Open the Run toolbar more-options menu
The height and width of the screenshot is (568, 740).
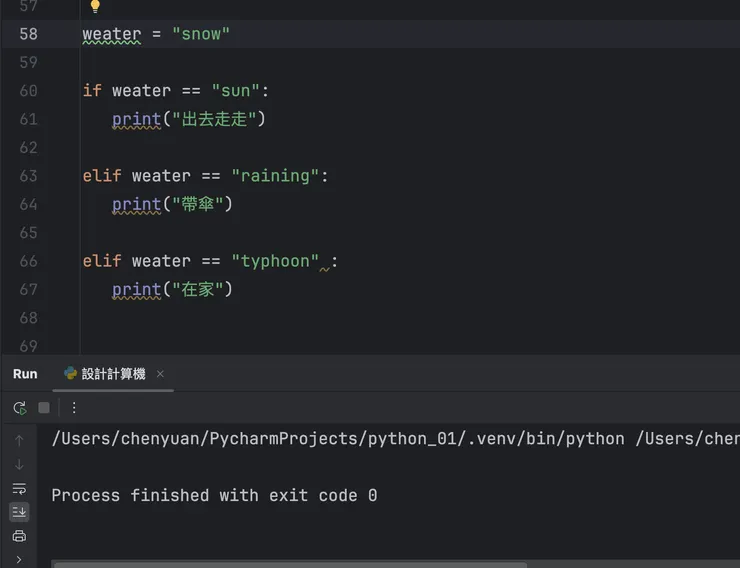click(x=73, y=408)
